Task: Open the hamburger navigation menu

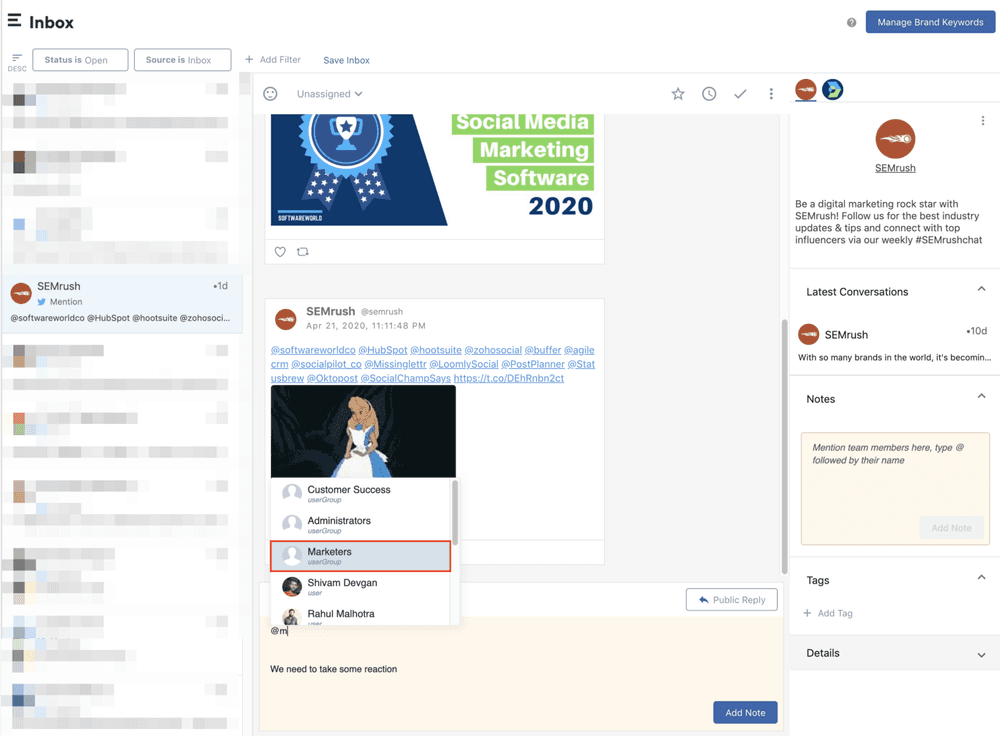Action: (14, 21)
